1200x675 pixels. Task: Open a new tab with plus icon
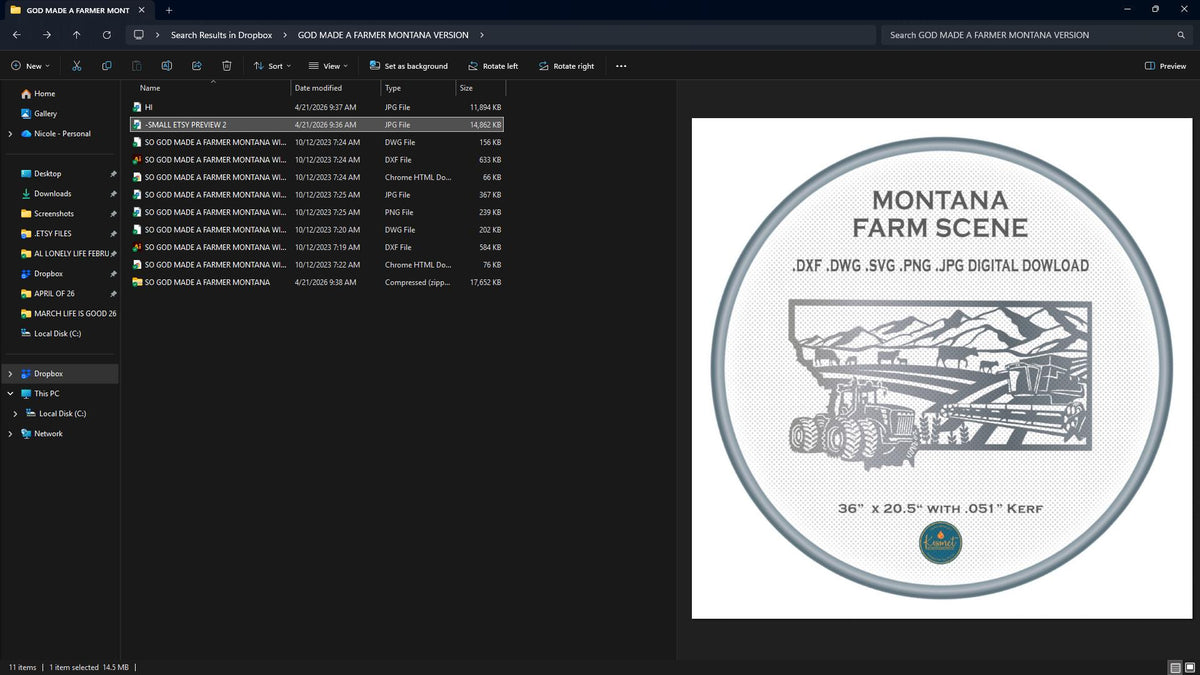tap(168, 10)
